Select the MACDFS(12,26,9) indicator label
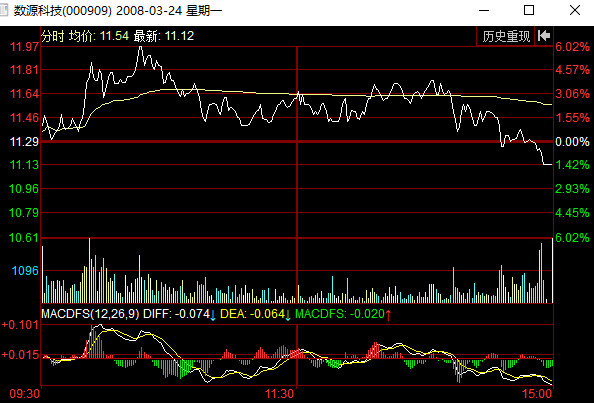Image resolution: width=594 pixels, height=403 pixels. pos(90,314)
